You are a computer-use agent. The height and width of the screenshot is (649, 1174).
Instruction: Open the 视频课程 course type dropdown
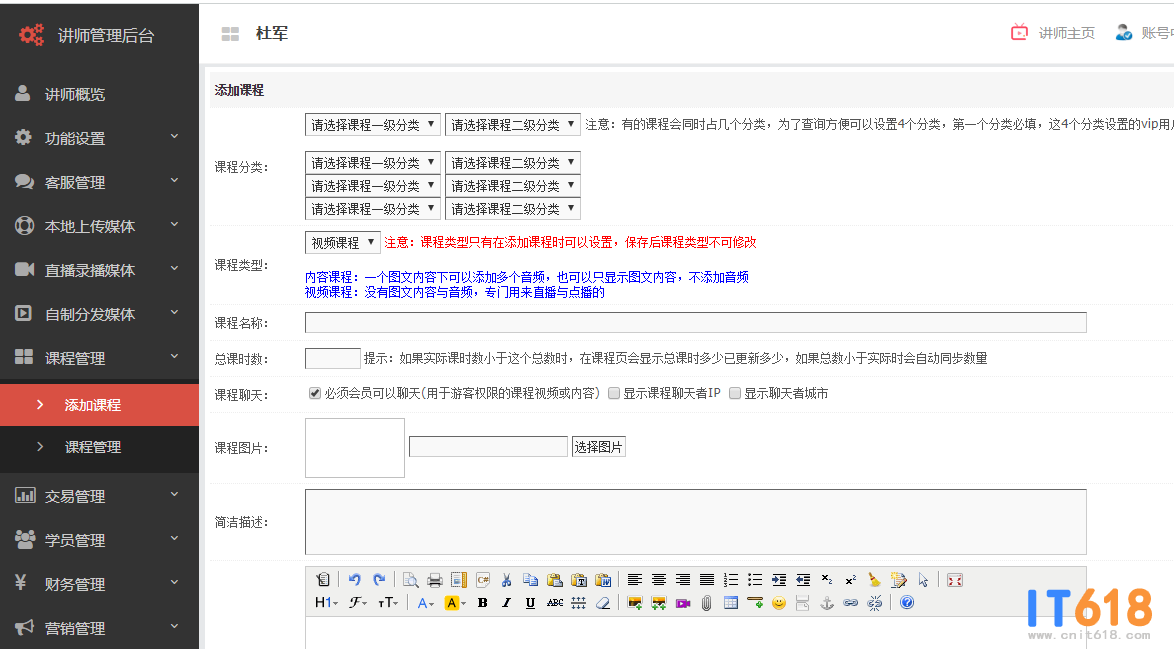[342, 243]
